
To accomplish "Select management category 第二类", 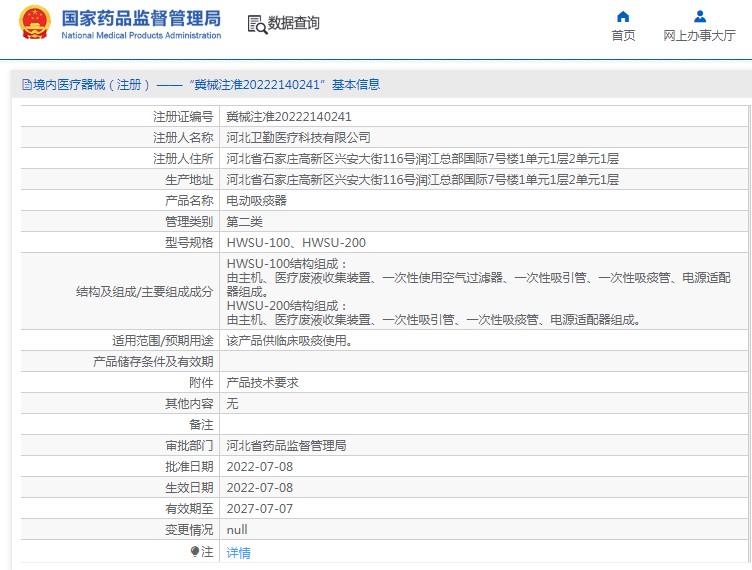I will [x=245, y=222].
